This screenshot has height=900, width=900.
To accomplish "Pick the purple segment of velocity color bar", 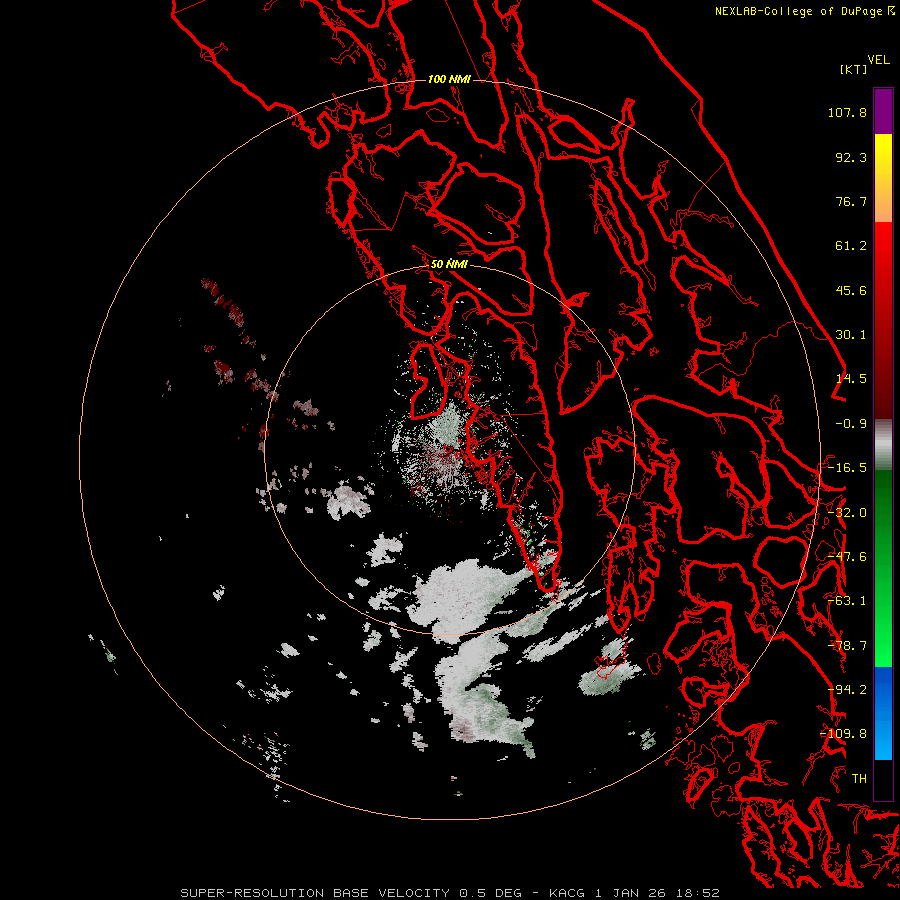I will [x=883, y=111].
